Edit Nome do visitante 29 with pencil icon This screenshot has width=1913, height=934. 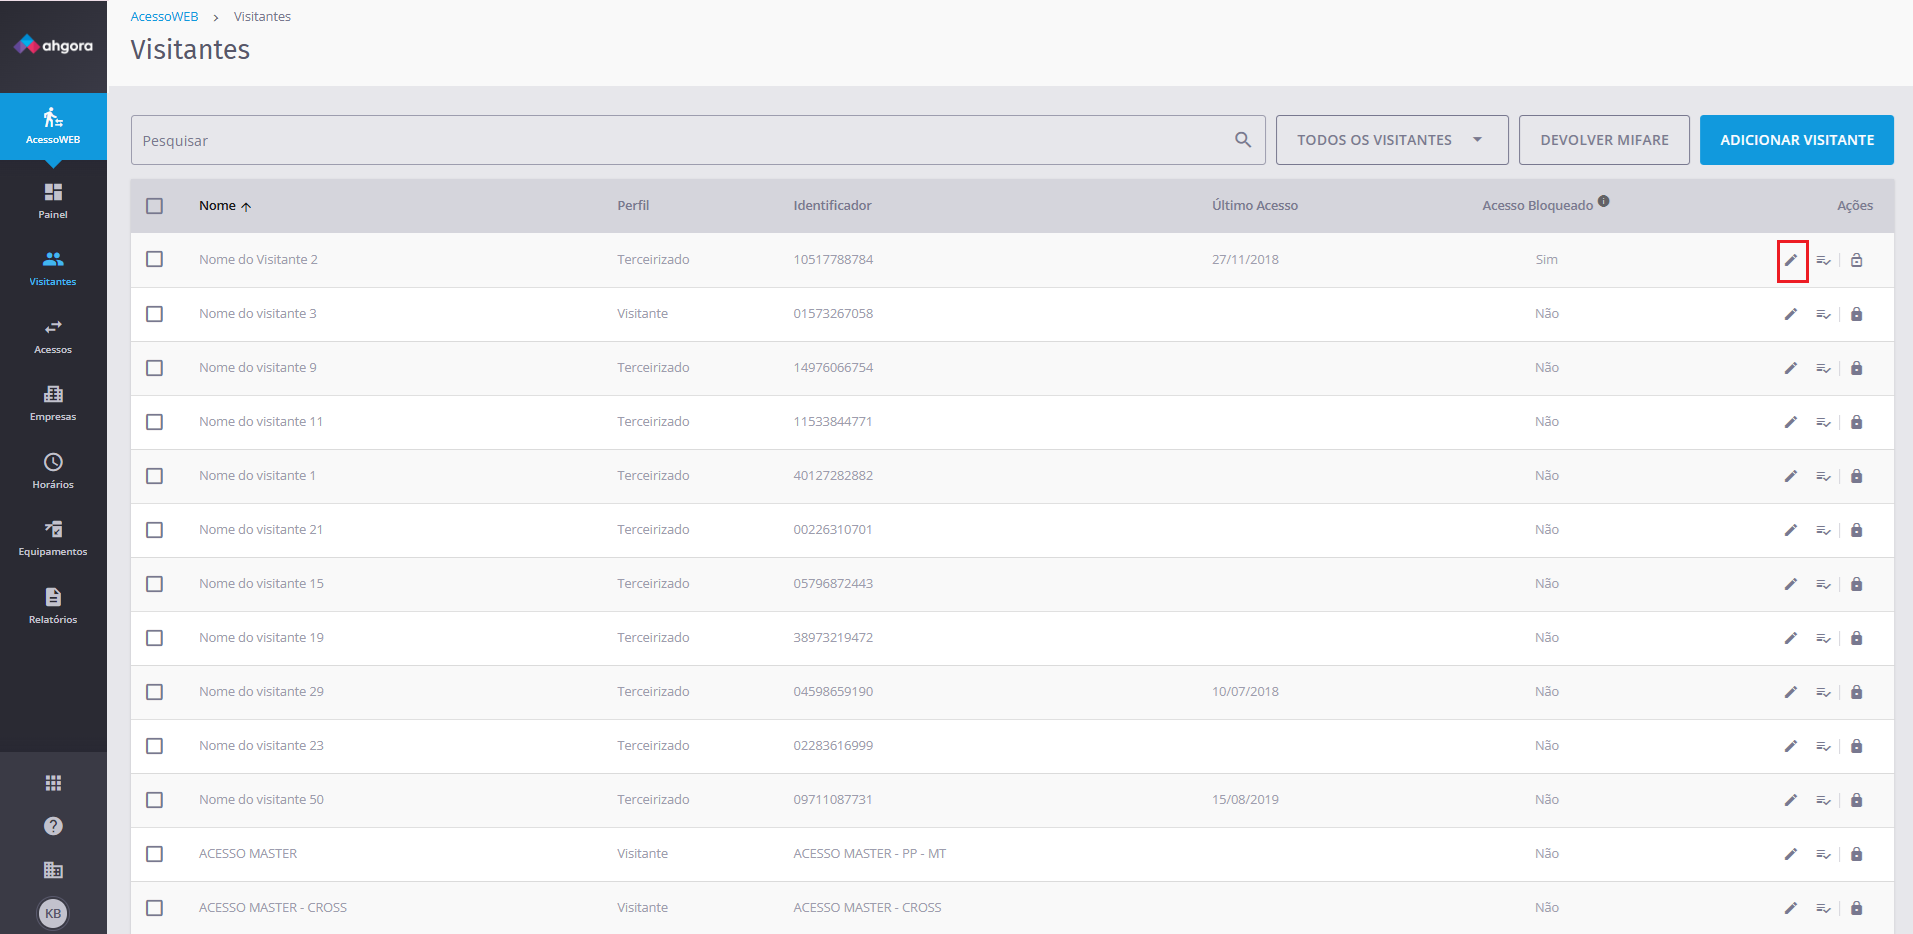click(x=1791, y=692)
